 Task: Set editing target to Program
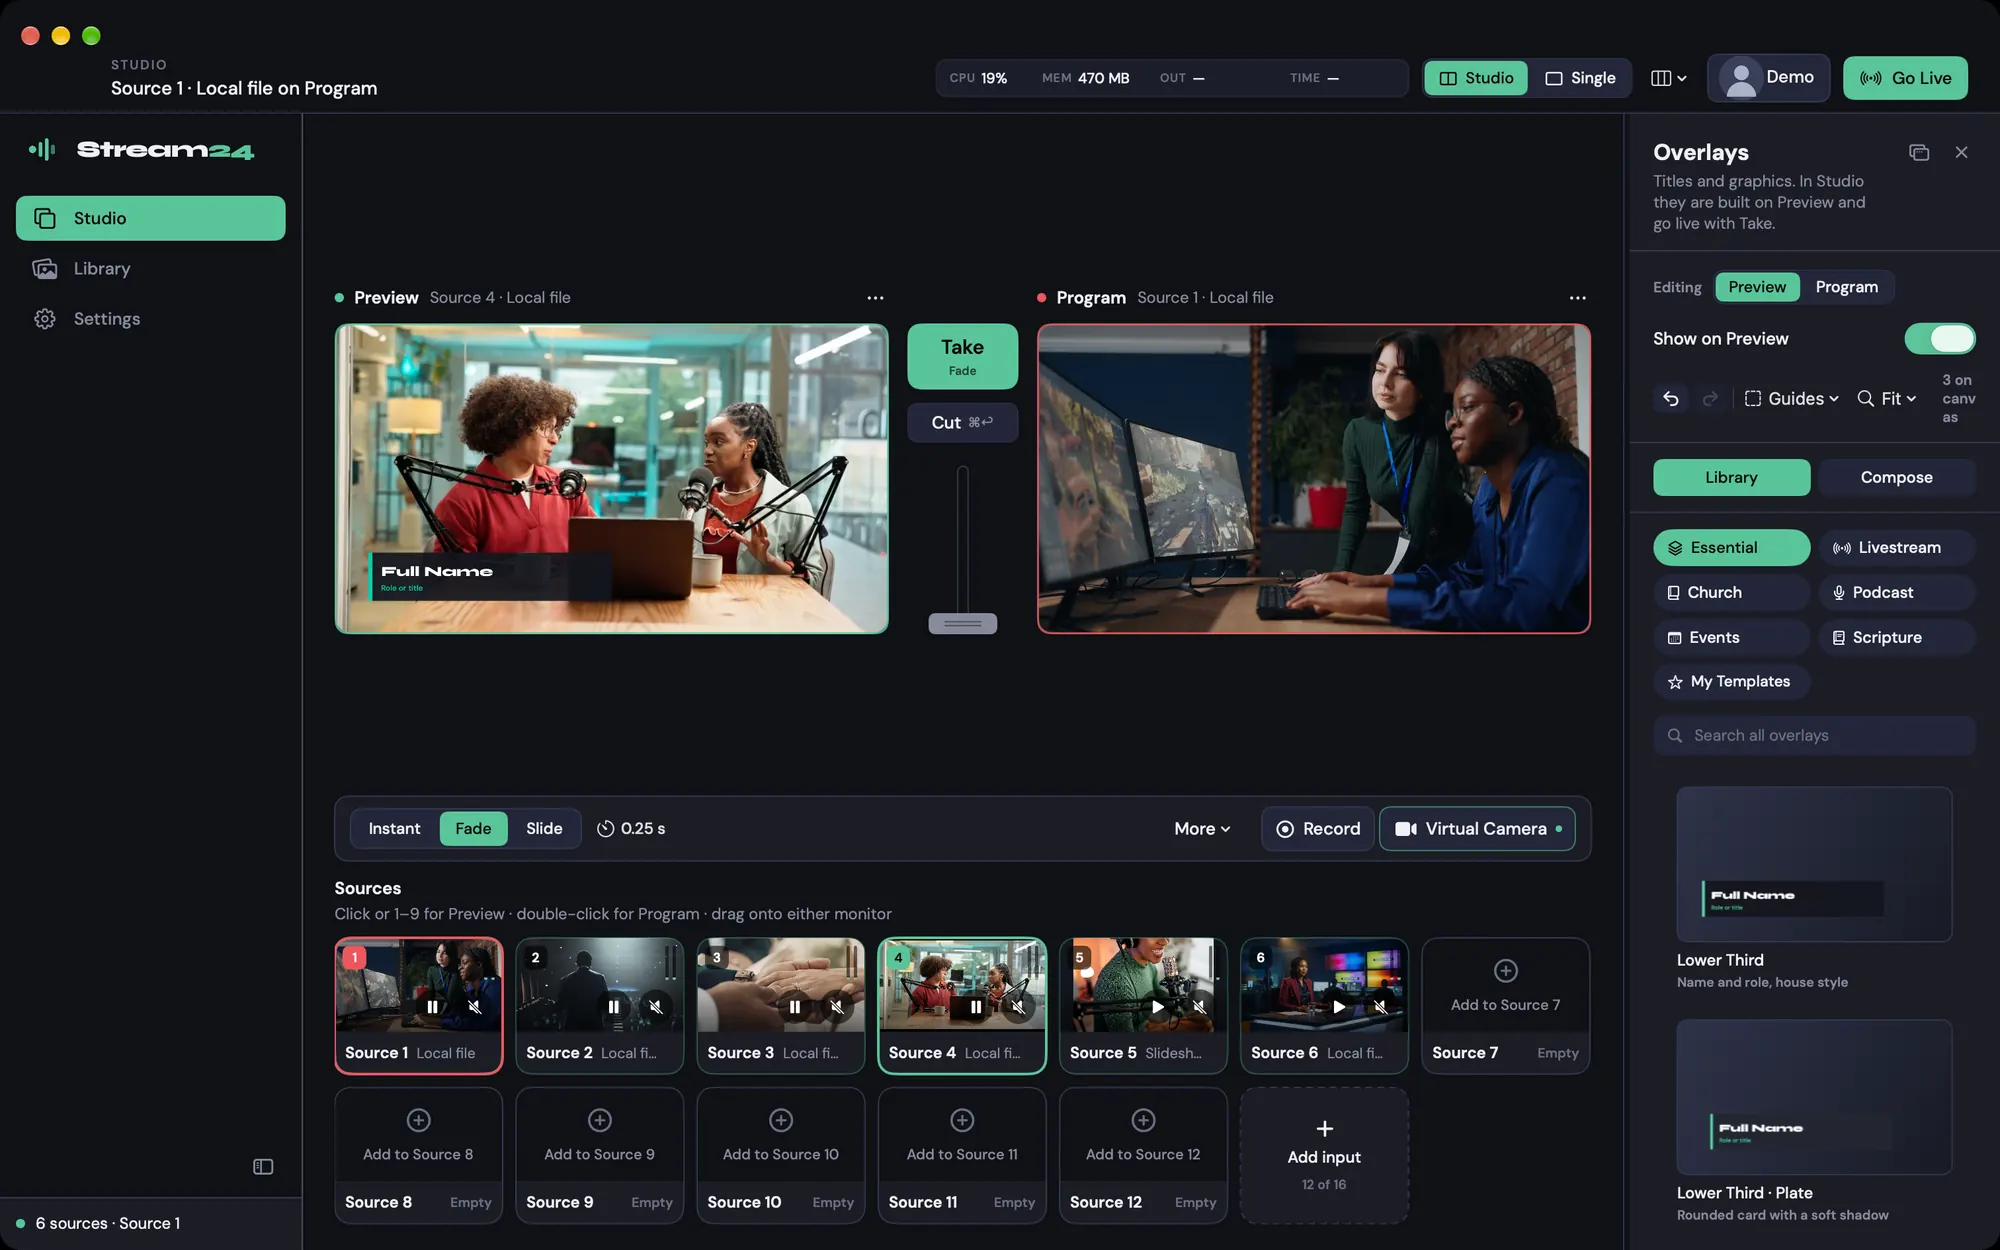pos(1846,287)
